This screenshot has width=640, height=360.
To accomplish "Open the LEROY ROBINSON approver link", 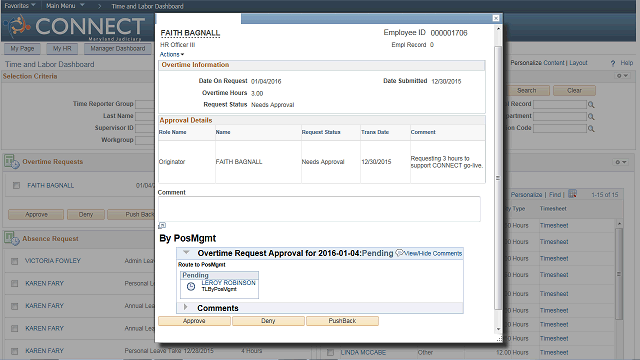I will click(229, 282).
